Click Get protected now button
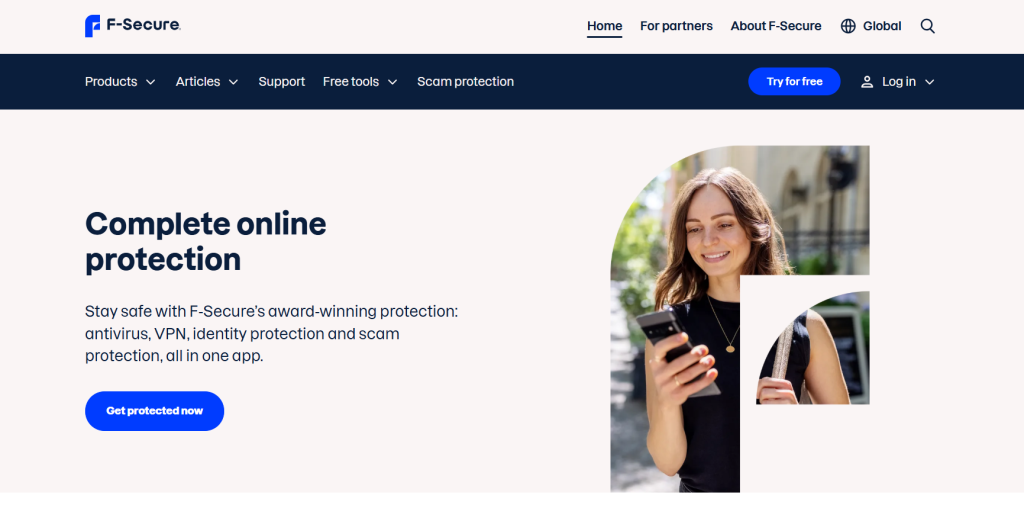Screen dimensions: 1024x505 pyautogui.click(x=154, y=411)
